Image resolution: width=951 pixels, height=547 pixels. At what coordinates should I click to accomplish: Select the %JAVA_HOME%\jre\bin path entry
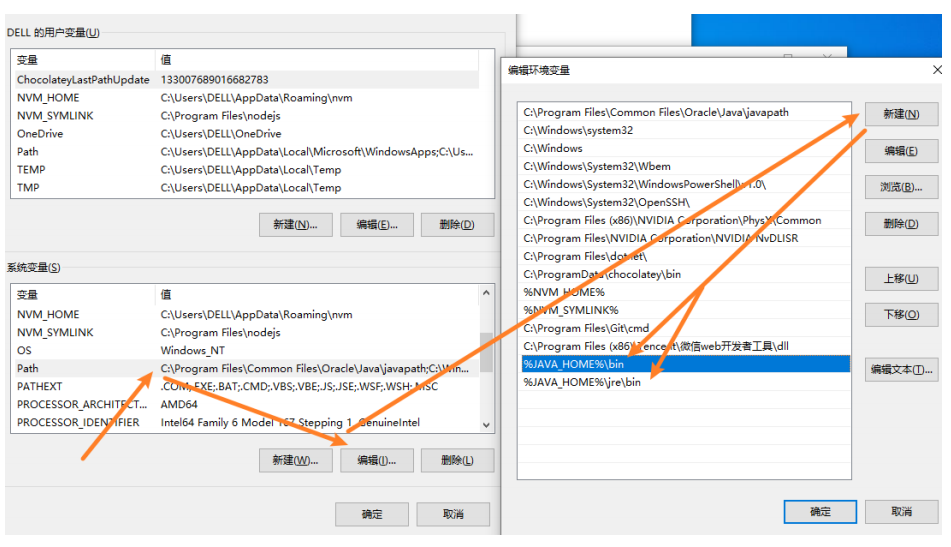(582, 383)
